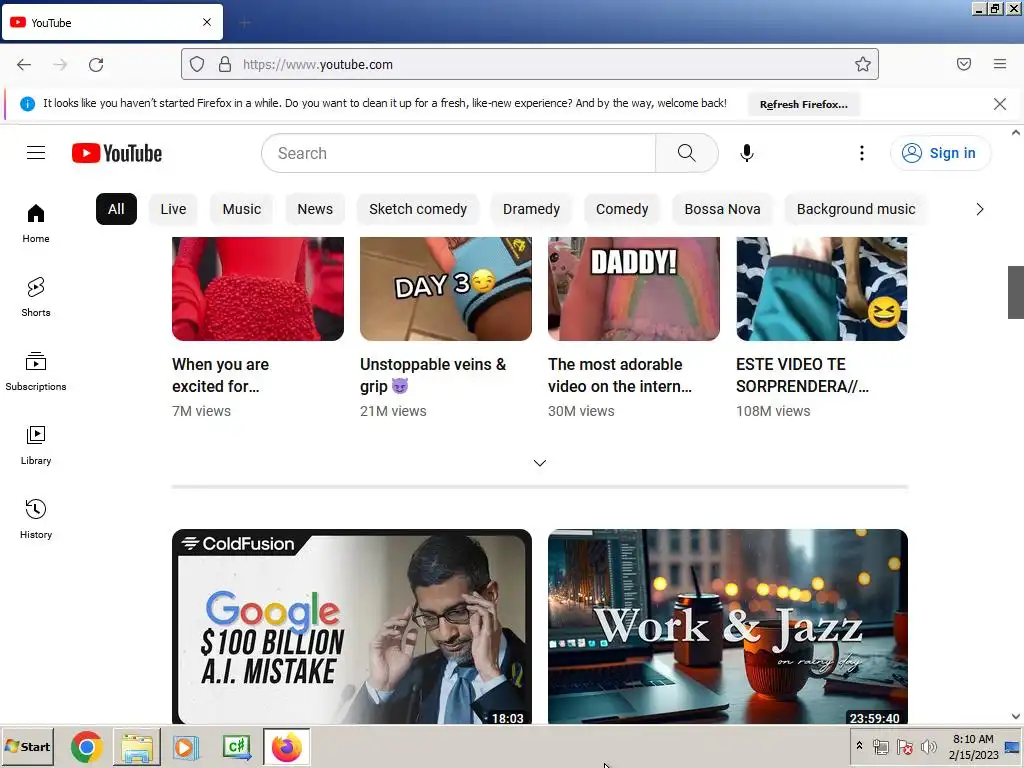This screenshot has width=1024, height=768.
Task: Click the YouTube logo
Action: click(x=117, y=153)
